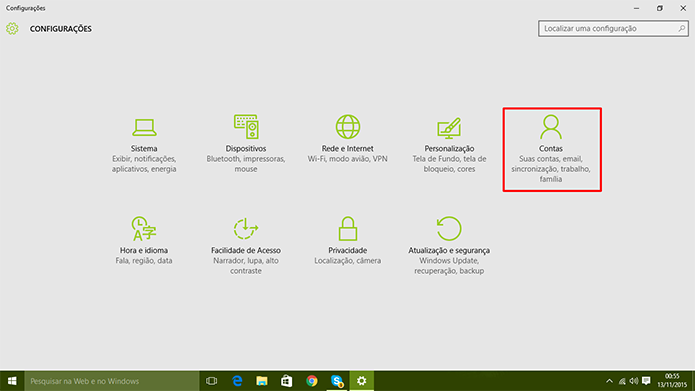Launch Google Chrome from taskbar

[x=312, y=381]
